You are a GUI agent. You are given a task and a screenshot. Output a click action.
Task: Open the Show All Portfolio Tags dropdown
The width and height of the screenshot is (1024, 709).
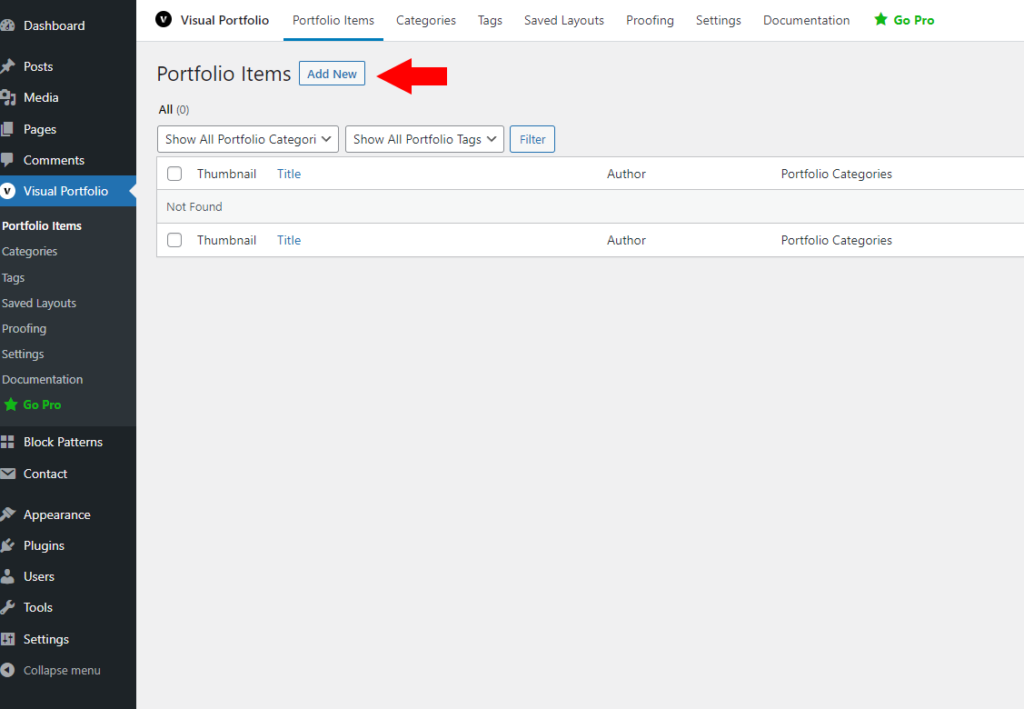pos(424,139)
